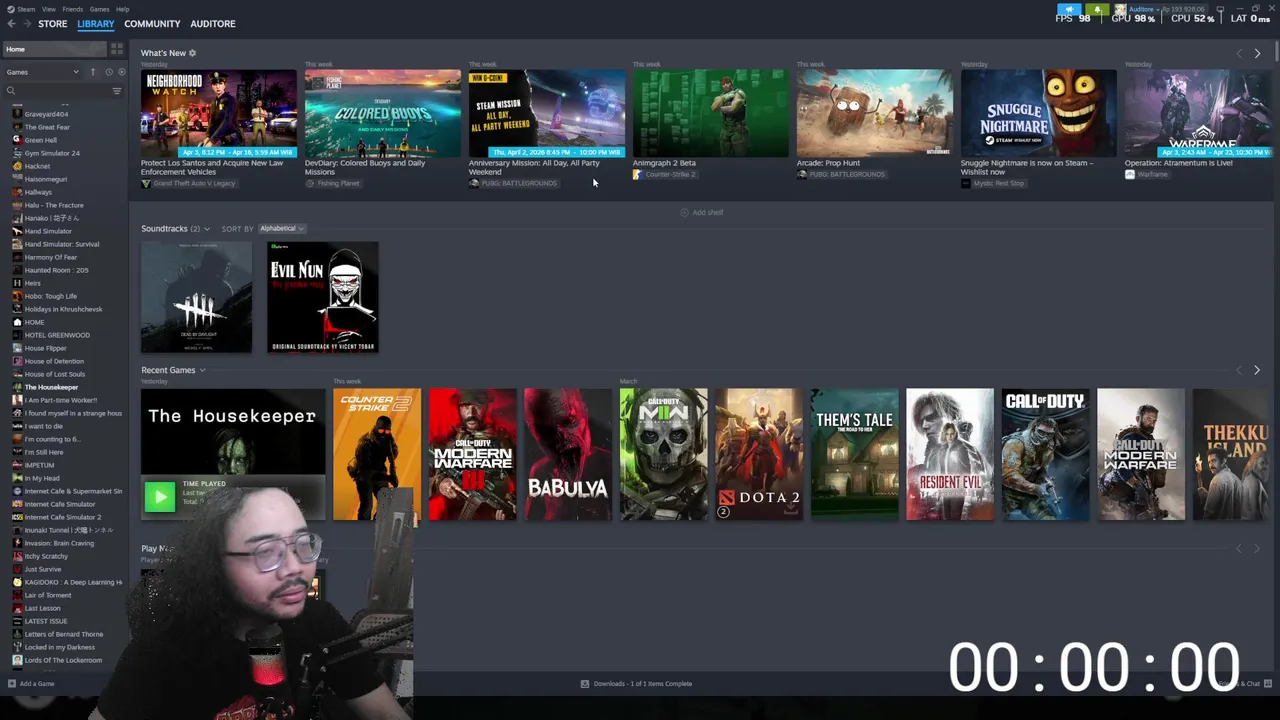Open Neighborhood Watch news thumbnail

(x=219, y=113)
